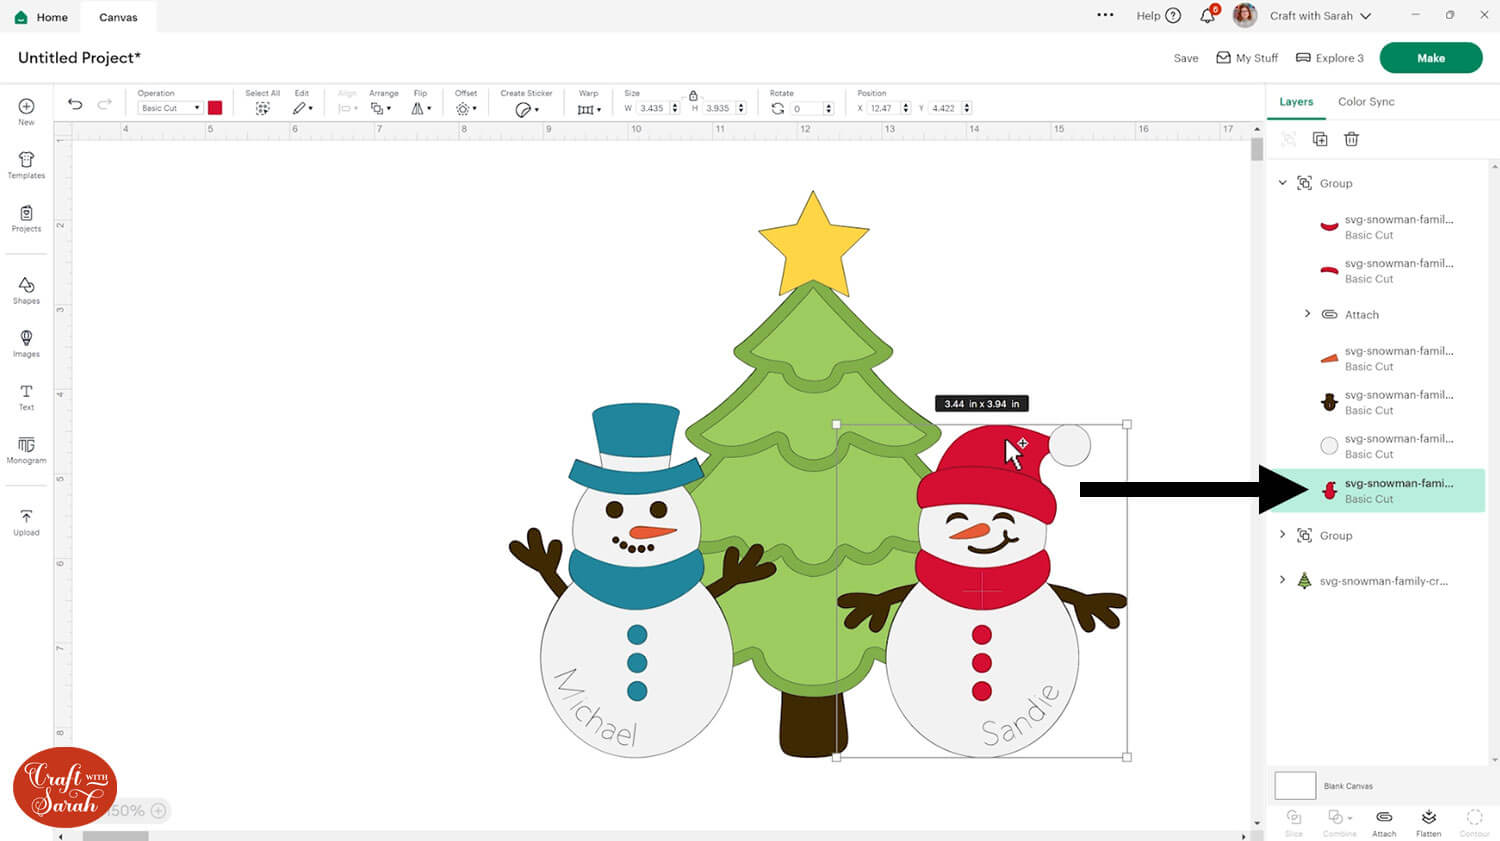The width and height of the screenshot is (1500, 841).
Task: Open the Shapes tool in sidebar
Action: tap(26, 290)
